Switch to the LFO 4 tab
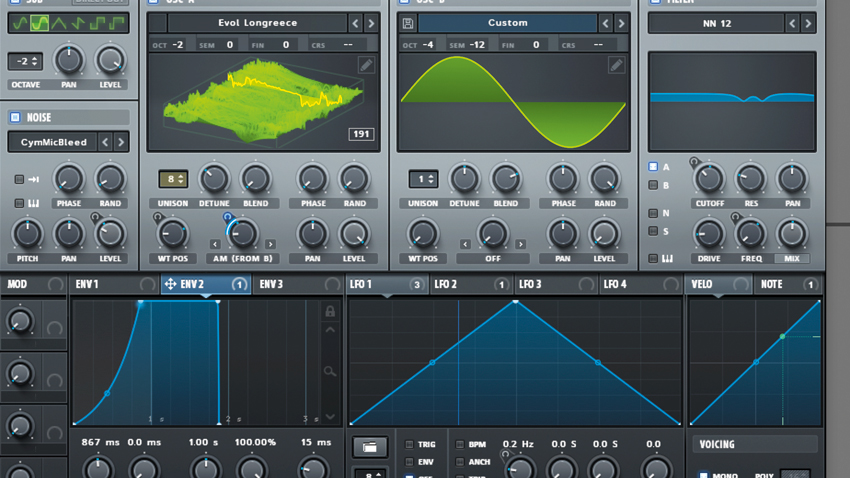The image size is (850, 478). tap(641, 284)
